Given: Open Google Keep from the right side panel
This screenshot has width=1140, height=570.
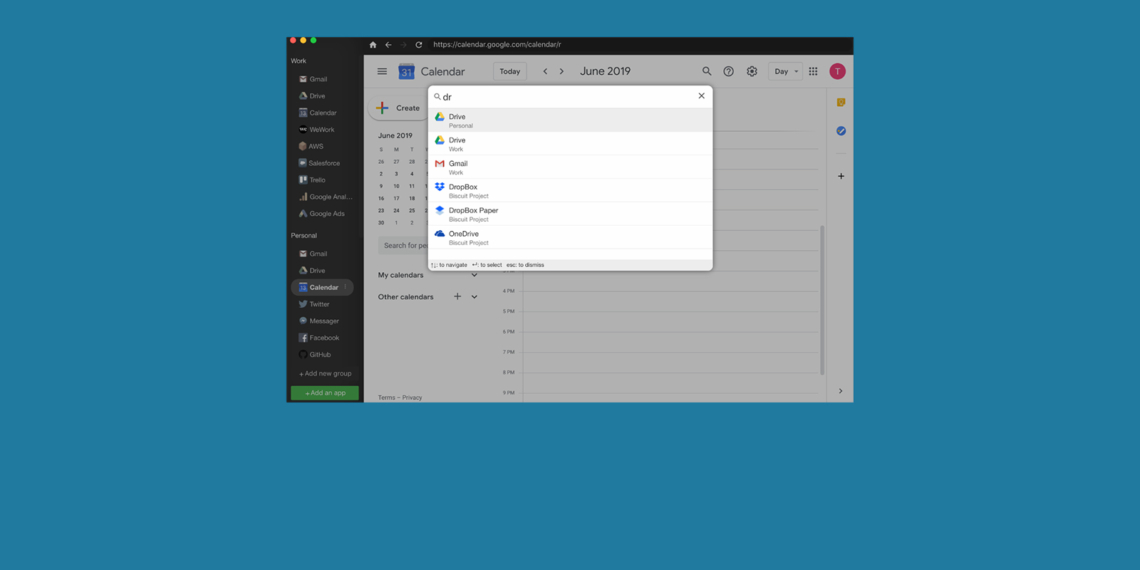Looking at the screenshot, I should (x=841, y=103).
